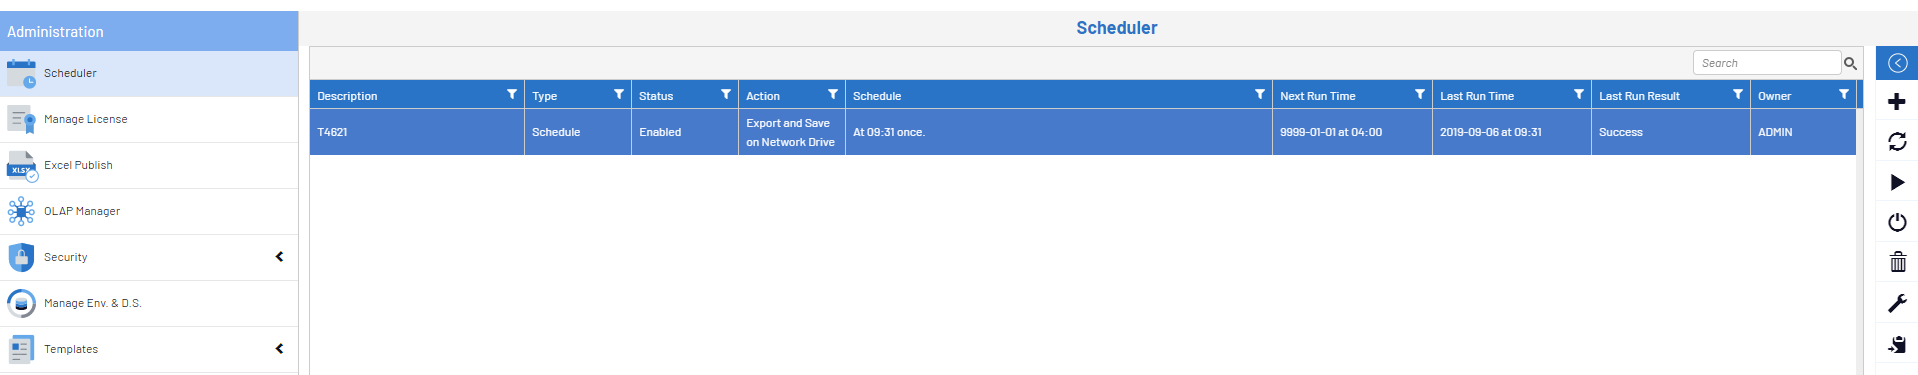The image size is (1918, 375).
Task: Select the T4621 schedule row
Action: 1083,132
